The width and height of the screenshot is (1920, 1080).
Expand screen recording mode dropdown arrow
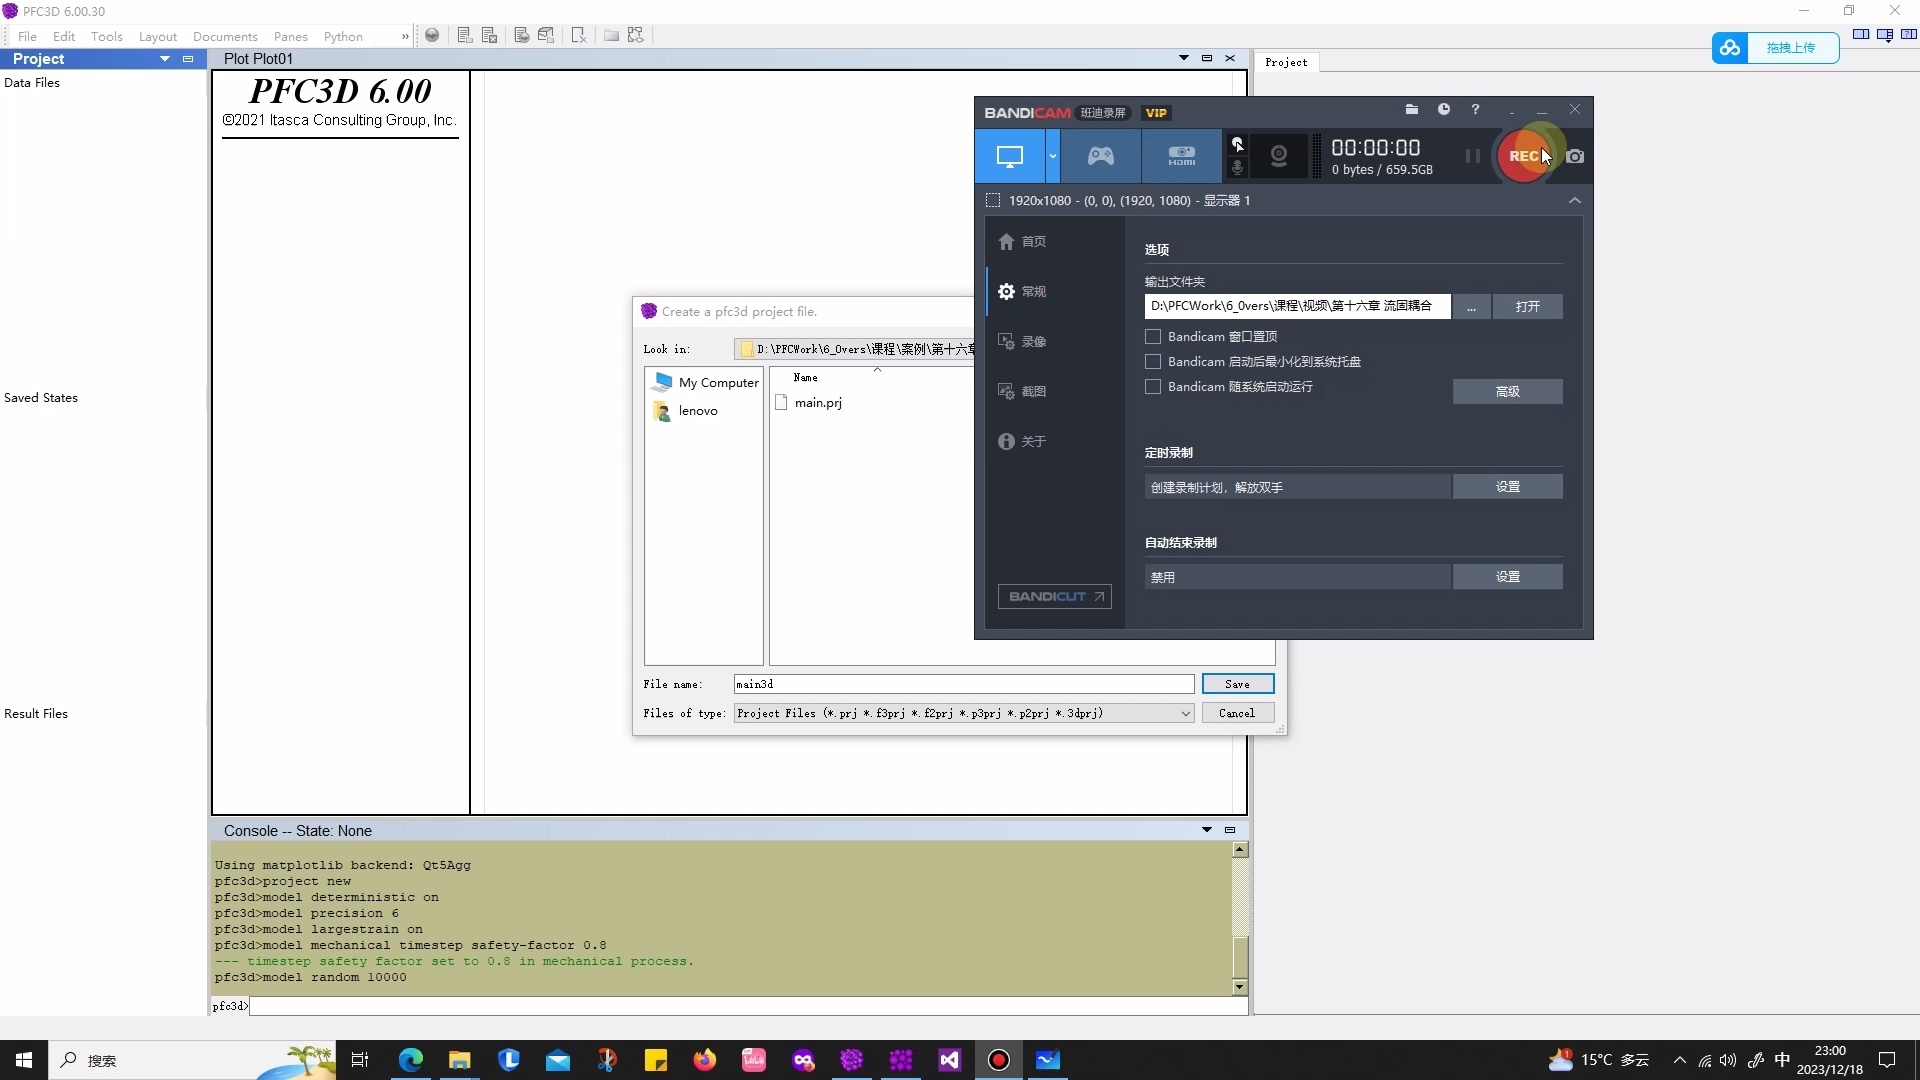tap(1052, 156)
